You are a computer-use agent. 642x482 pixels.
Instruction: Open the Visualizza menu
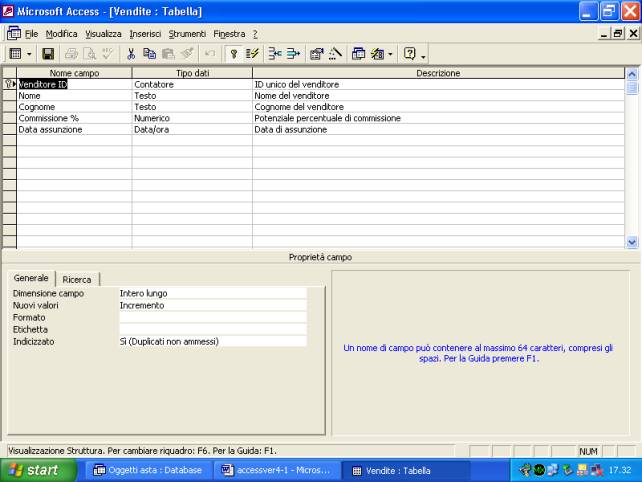[103, 34]
